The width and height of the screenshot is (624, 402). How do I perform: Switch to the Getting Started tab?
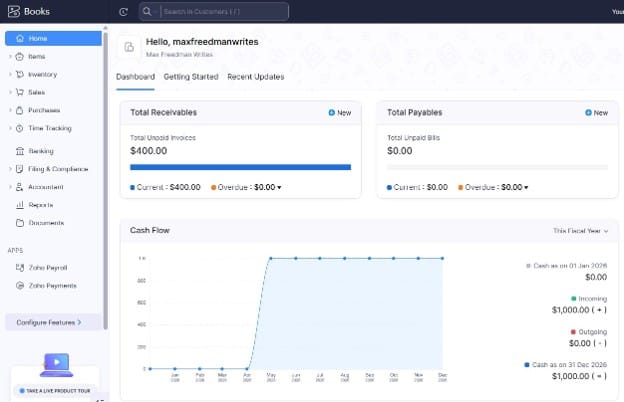coord(191,77)
